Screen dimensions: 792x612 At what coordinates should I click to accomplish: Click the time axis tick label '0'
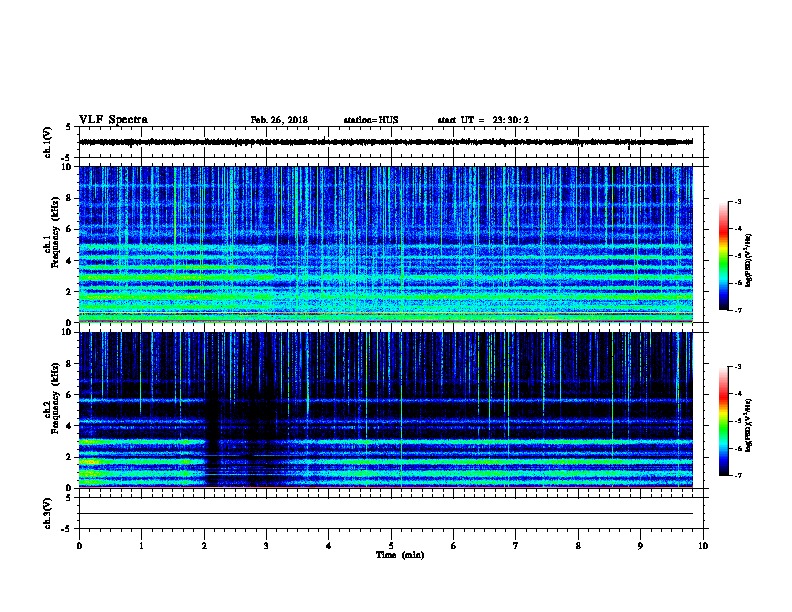(x=79, y=546)
